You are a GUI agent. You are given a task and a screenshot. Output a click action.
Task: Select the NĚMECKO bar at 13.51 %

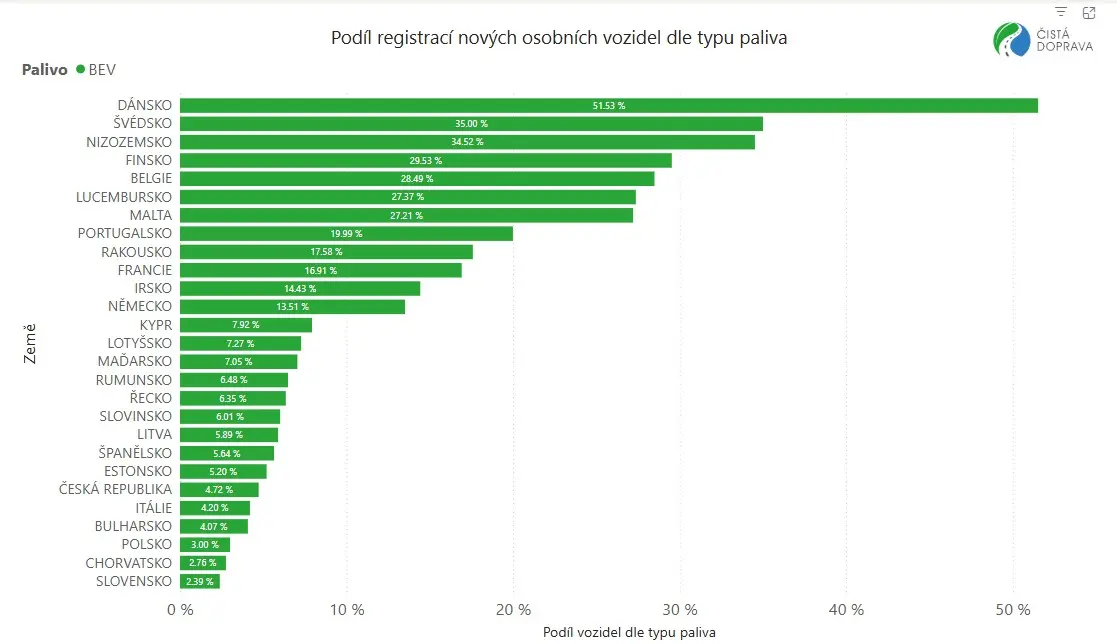(x=293, y=306)
